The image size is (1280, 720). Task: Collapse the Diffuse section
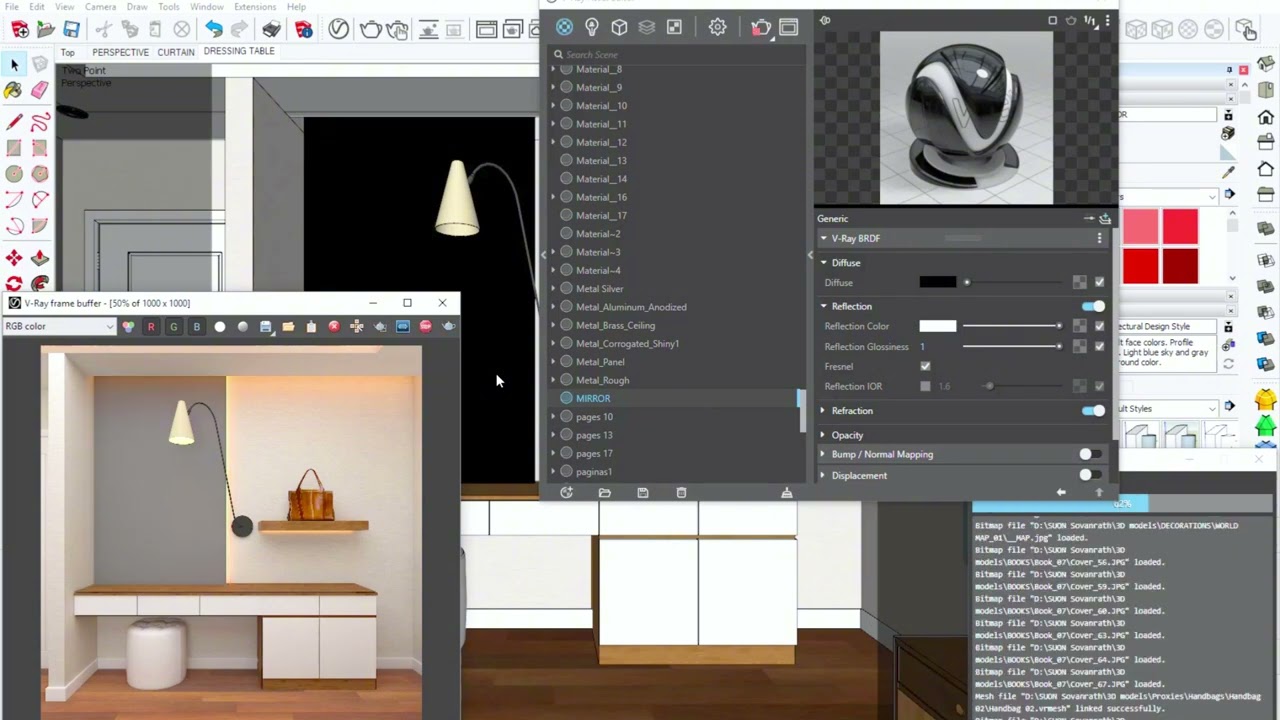pyautogui.click(x=824, y=262)
